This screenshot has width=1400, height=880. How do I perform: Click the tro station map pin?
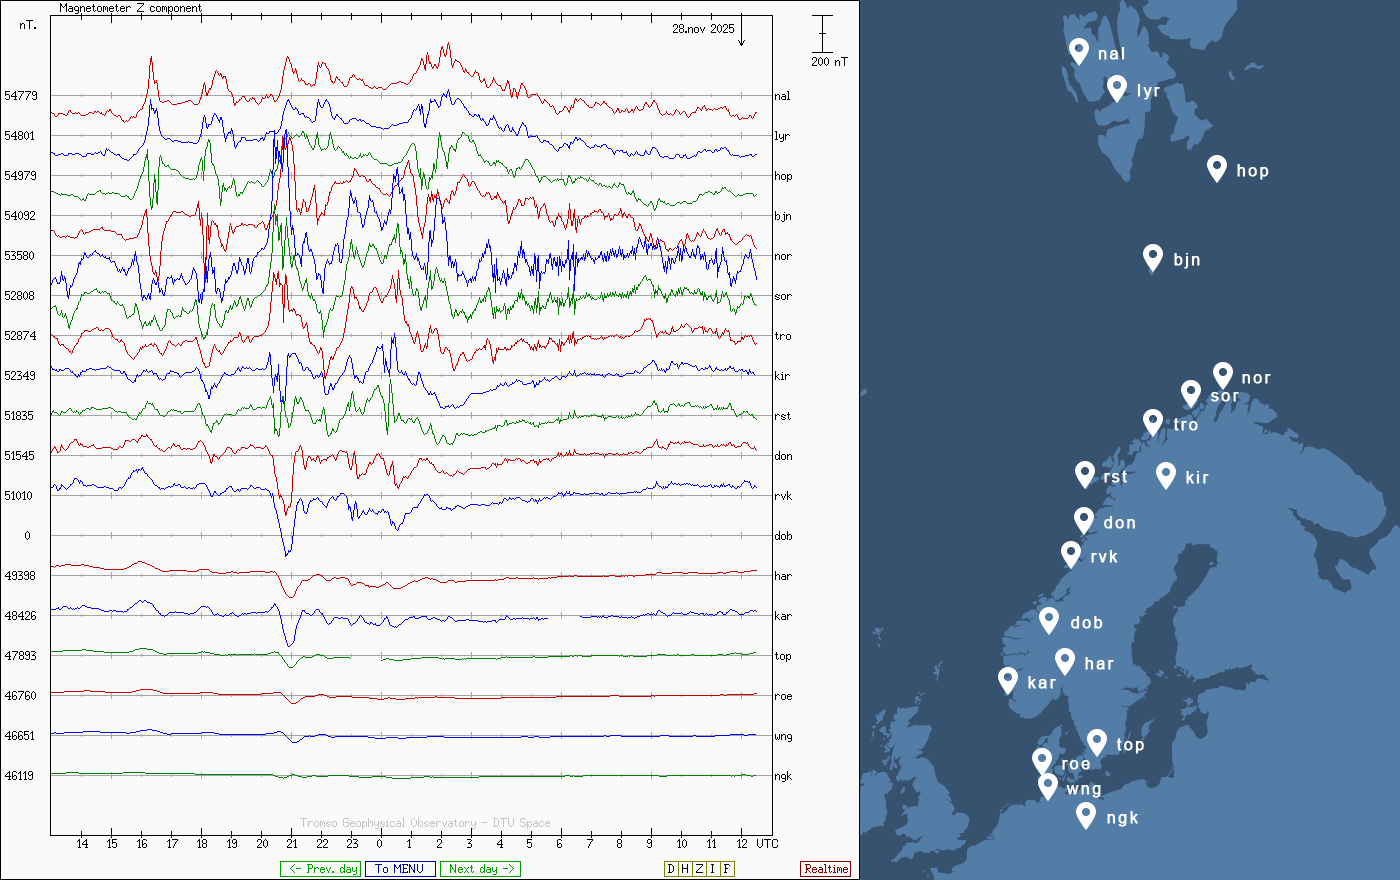[x=1153, y=422]
